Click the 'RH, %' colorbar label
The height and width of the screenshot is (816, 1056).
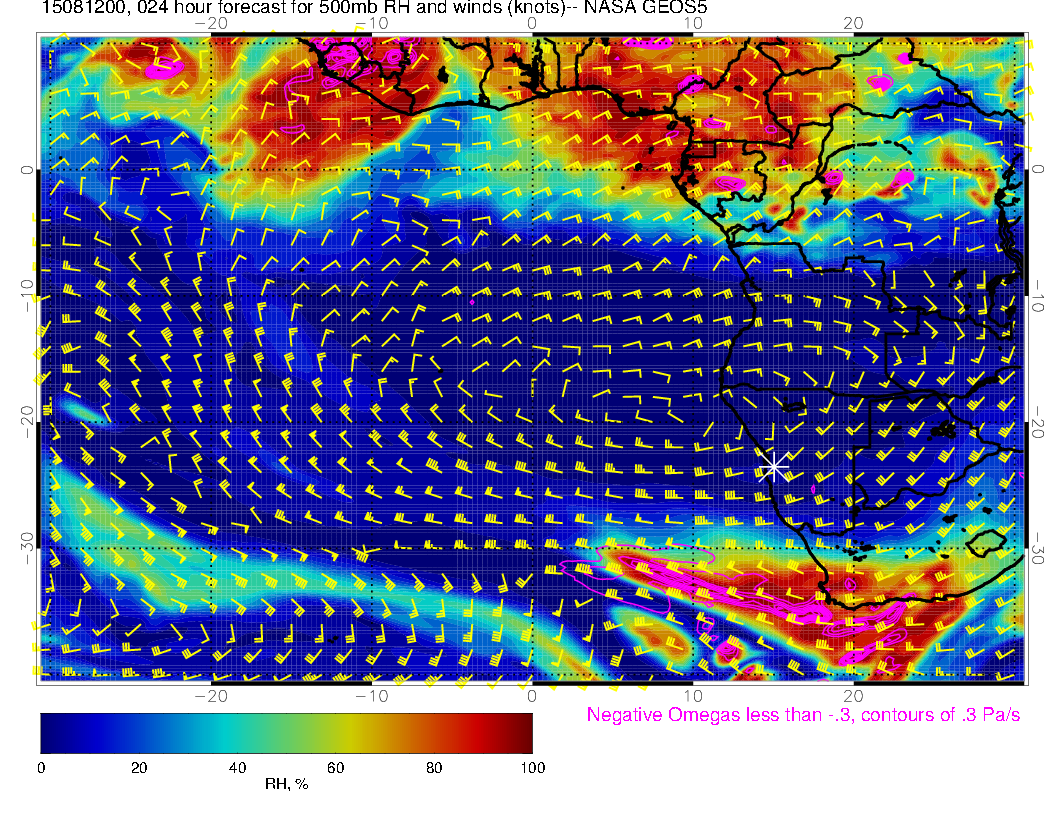point(286,785)
